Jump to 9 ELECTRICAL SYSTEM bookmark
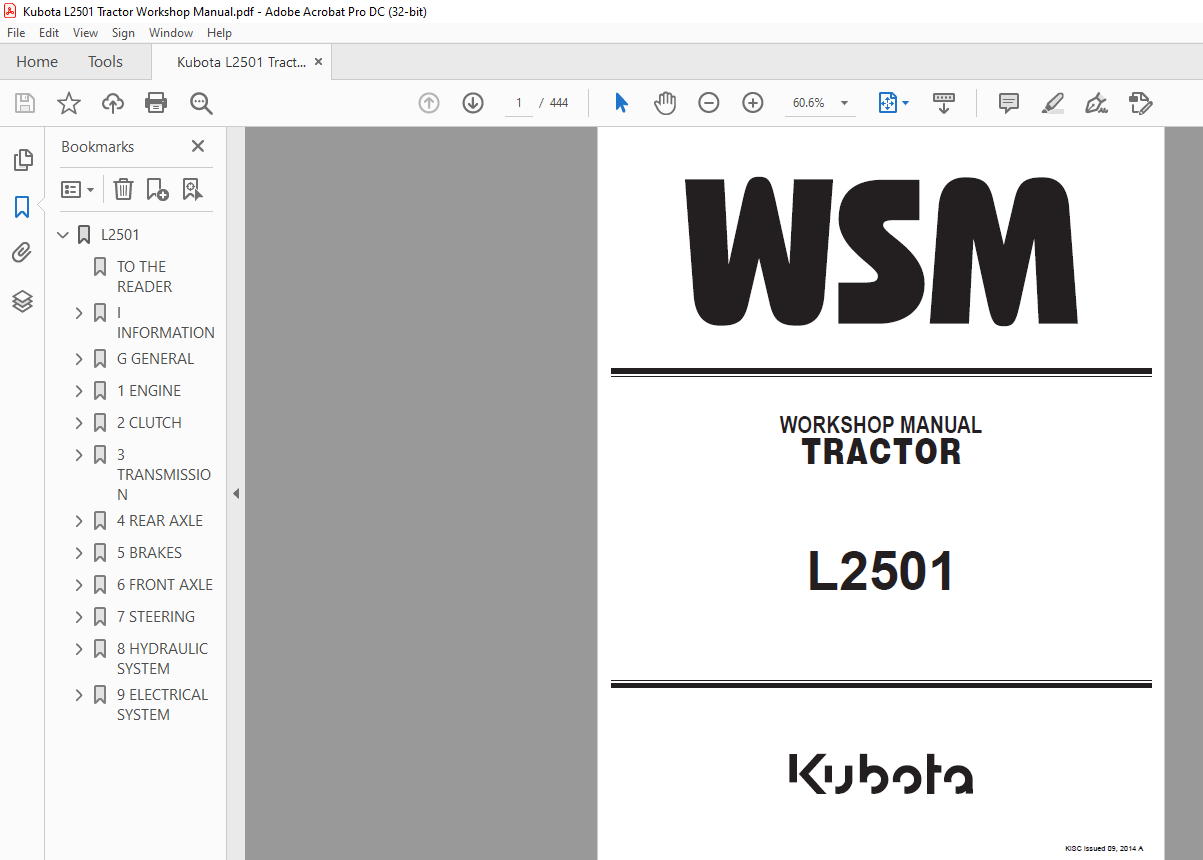This screenshot has width=1203, height=860. pyautogui.click(x=162, y=705)
